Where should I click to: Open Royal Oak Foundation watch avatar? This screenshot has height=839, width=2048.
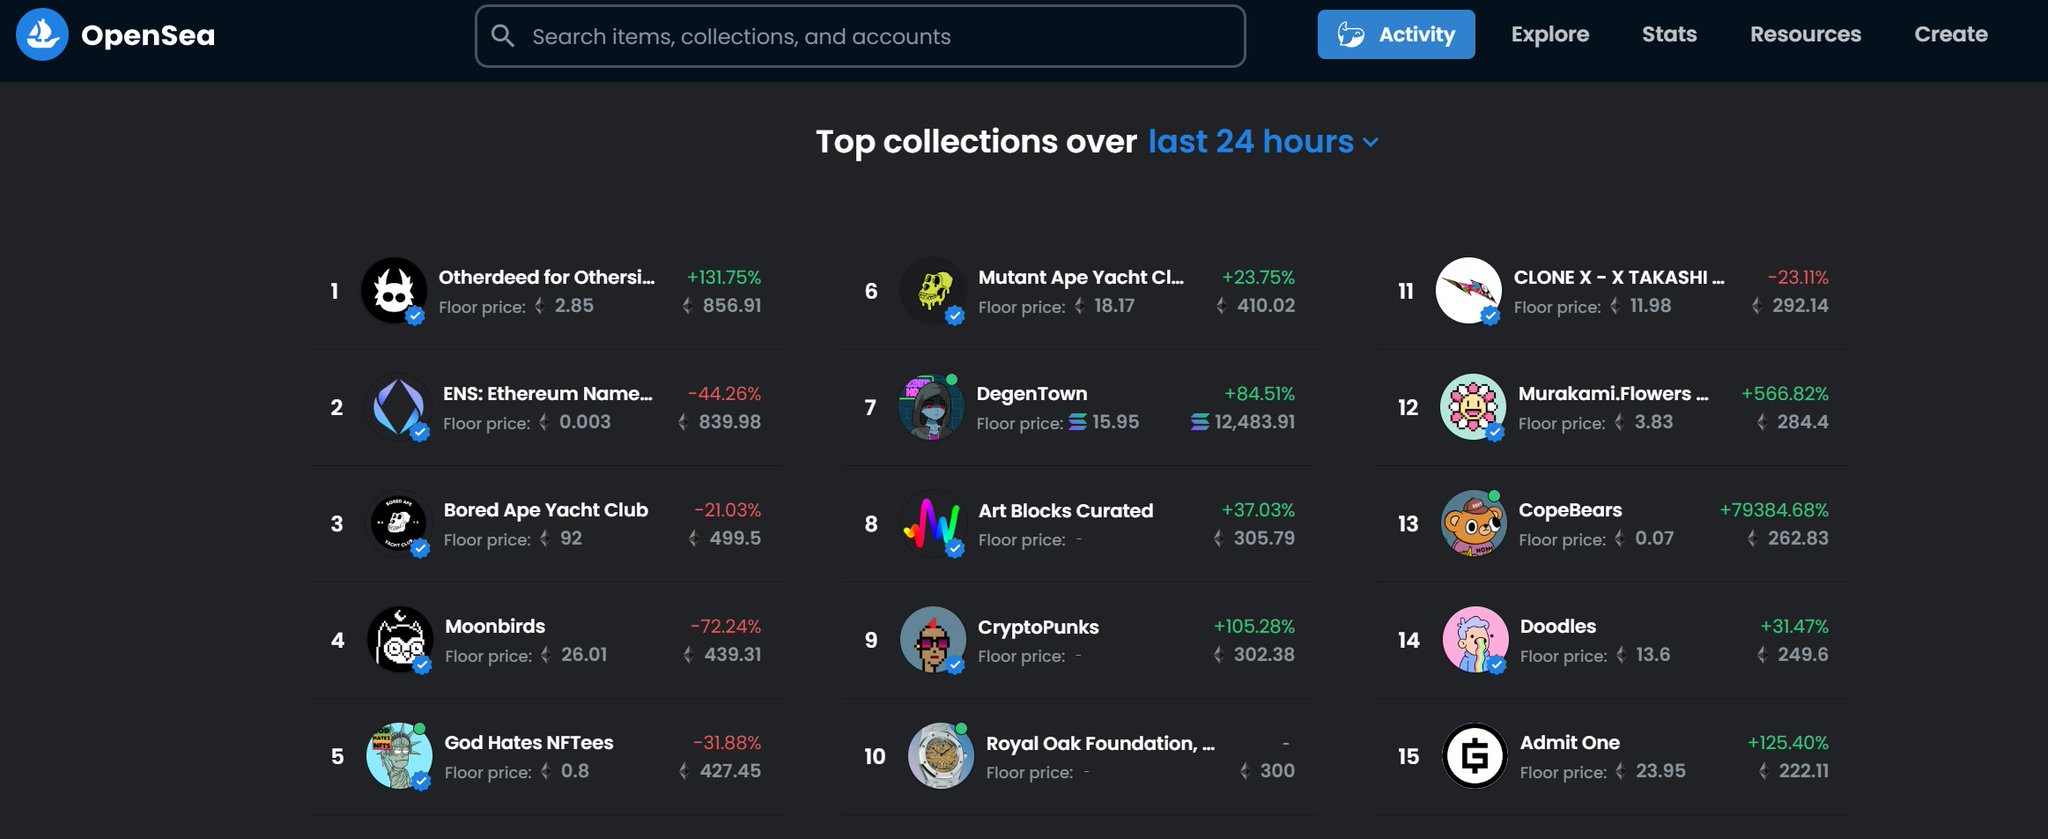coord(941,756)
